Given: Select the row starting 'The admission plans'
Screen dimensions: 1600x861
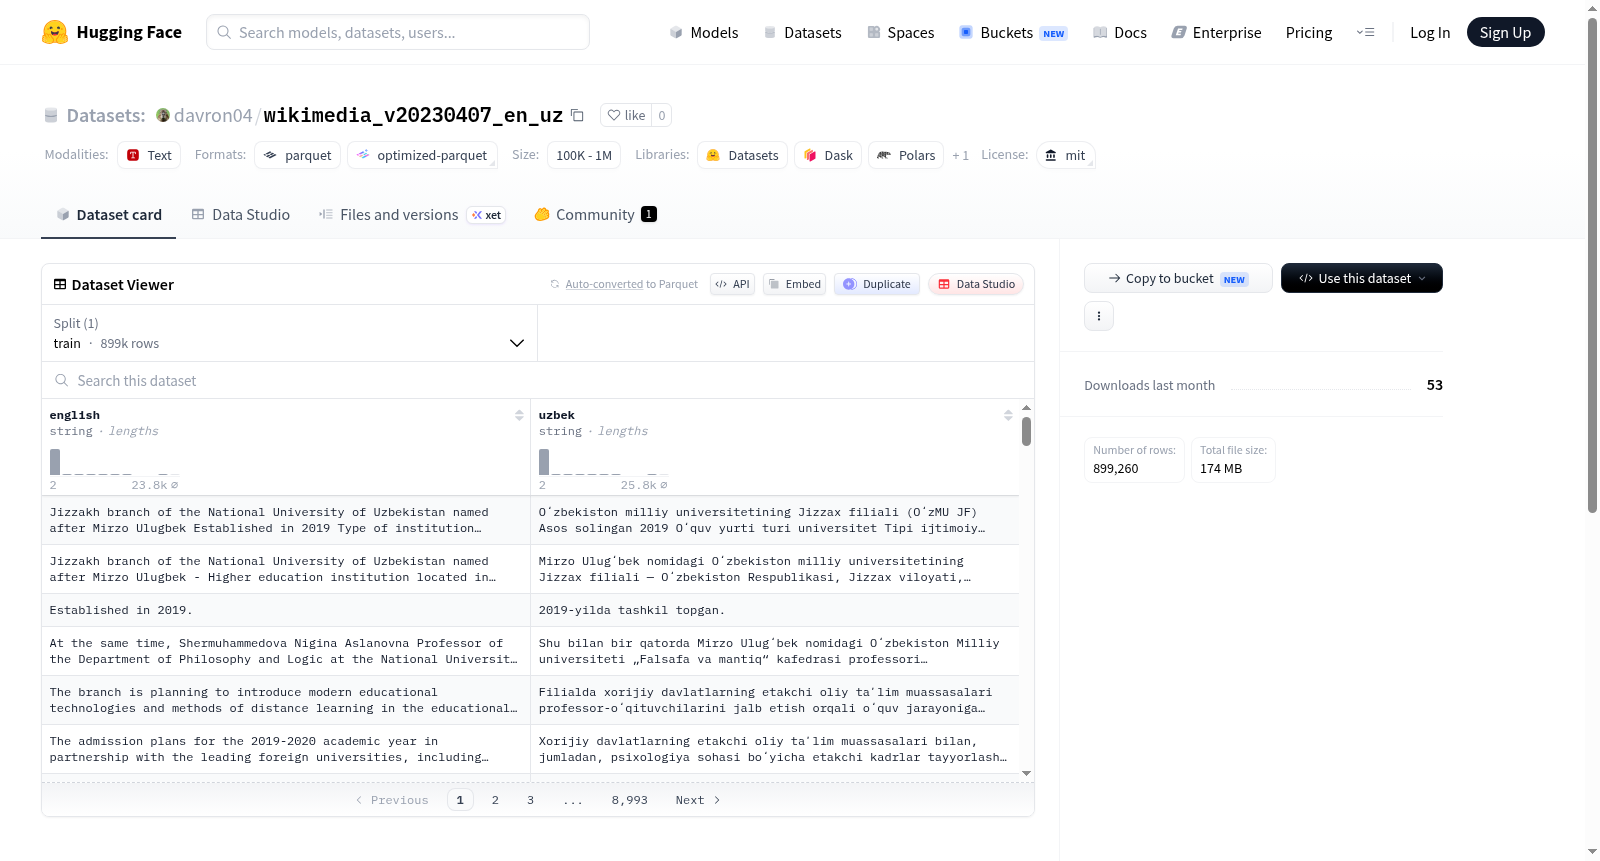Looking at the screenshot, I should pyautogui.click(x=530, y=749).
